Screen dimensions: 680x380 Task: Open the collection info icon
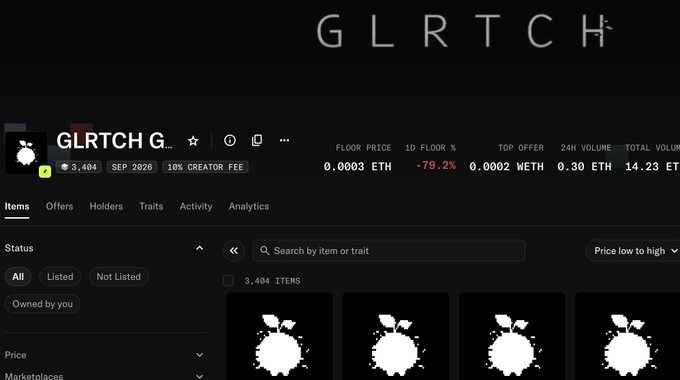(x=230, y=140)
